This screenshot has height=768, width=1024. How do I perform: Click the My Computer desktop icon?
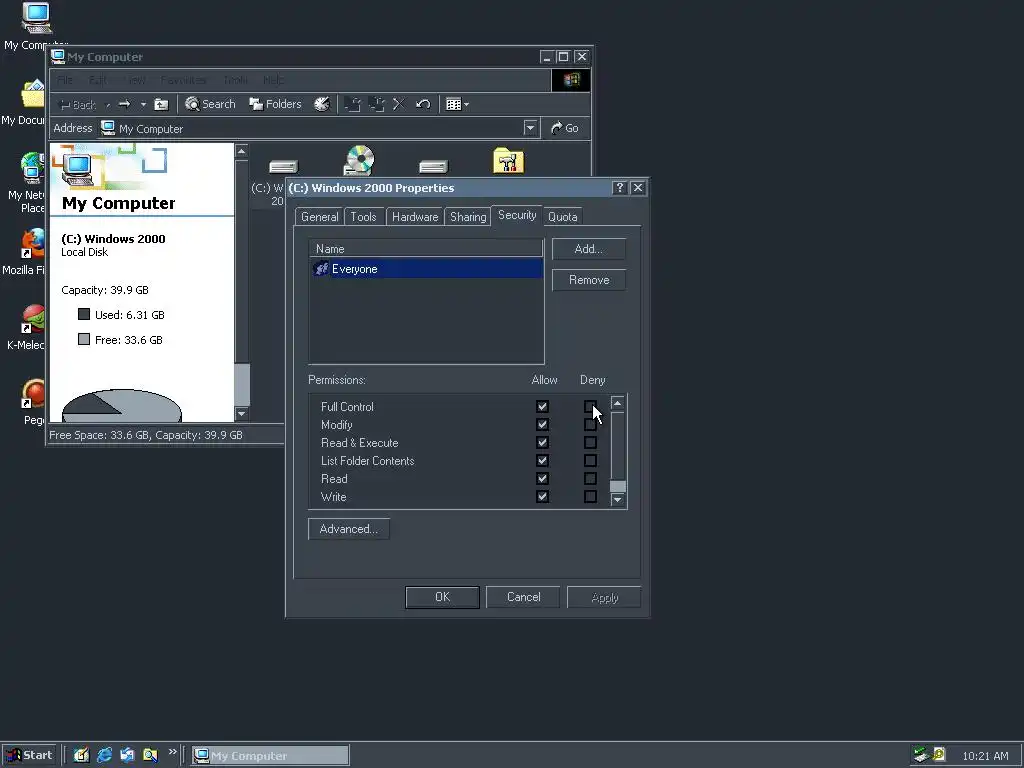[x=36, y=18]
